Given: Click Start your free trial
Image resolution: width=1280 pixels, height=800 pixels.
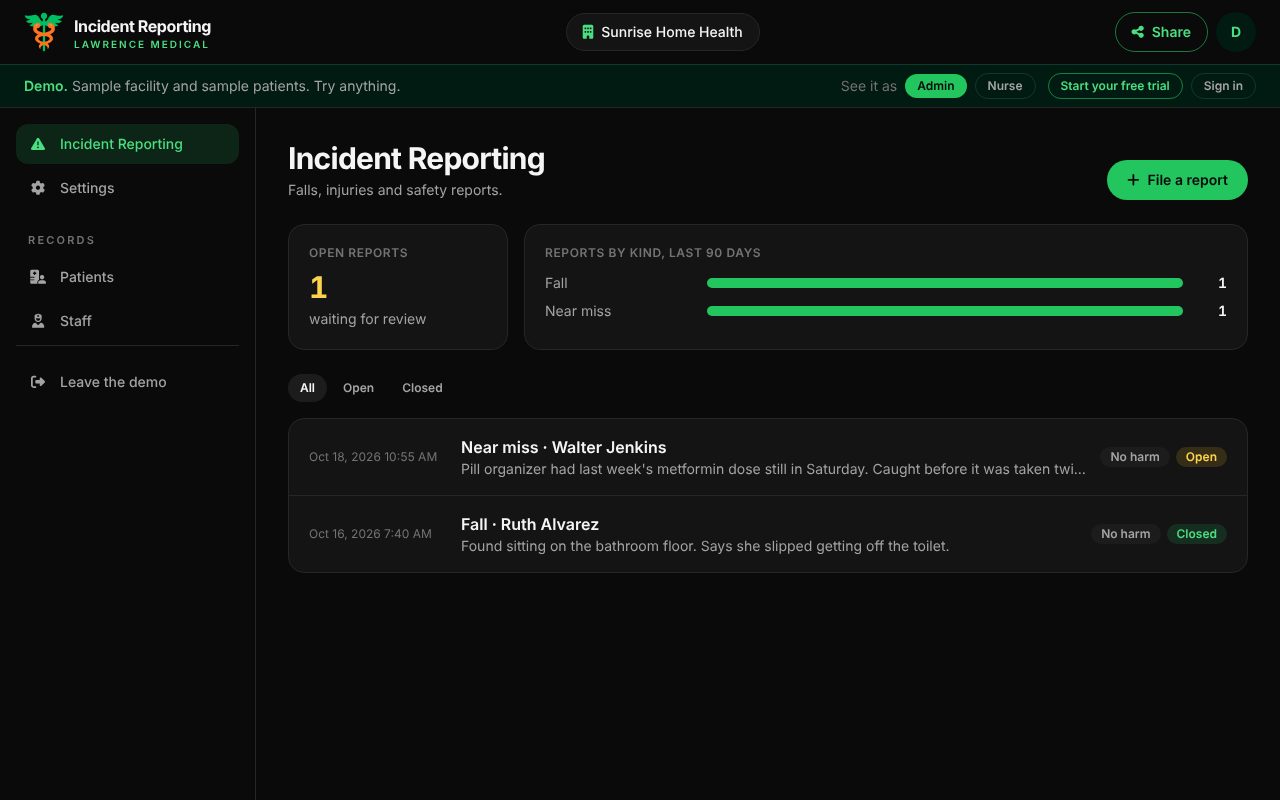Looking at the screenshot, I should click(1115, 86).
